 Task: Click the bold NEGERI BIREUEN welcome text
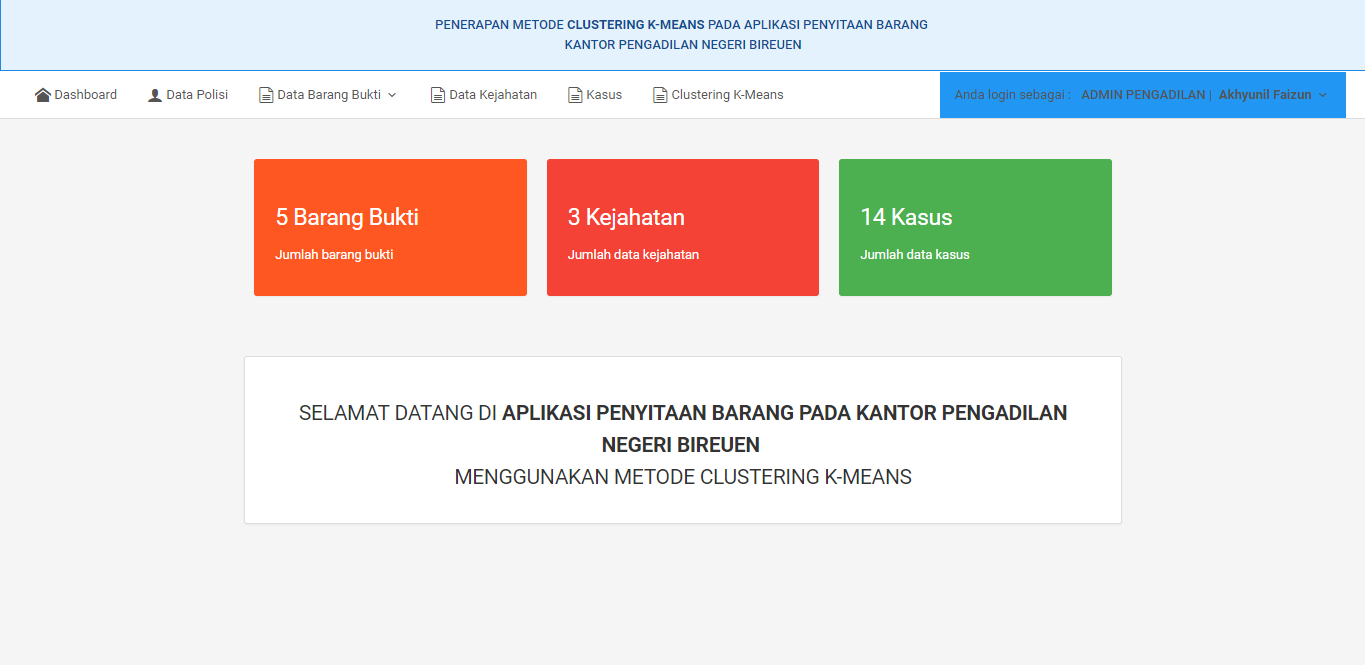(681, 445)
